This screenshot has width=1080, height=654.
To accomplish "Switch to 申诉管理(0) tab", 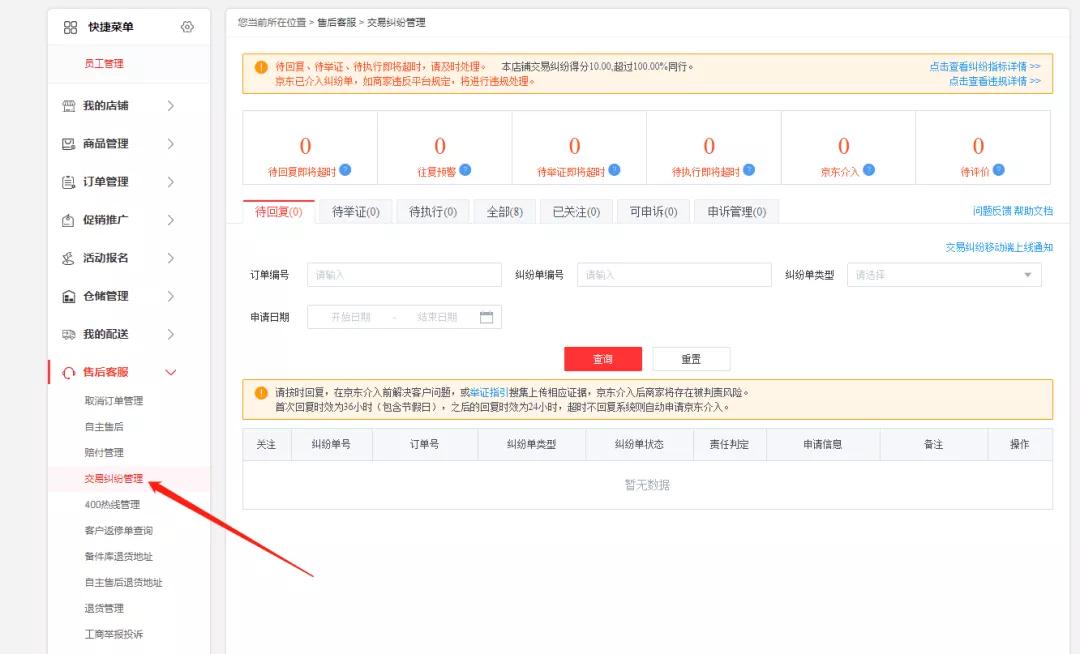I will [x=736, y=211].
